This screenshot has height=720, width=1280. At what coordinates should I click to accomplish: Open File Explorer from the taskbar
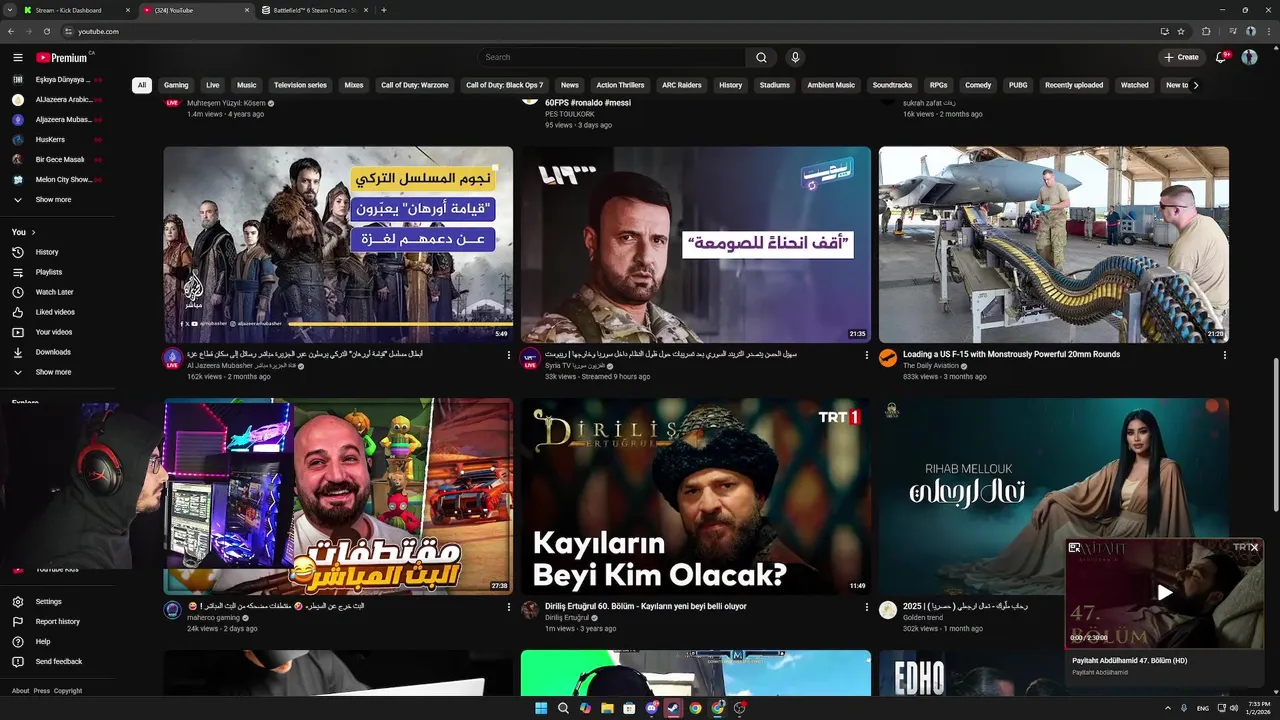pyautogui.click(x=607, y=708)
